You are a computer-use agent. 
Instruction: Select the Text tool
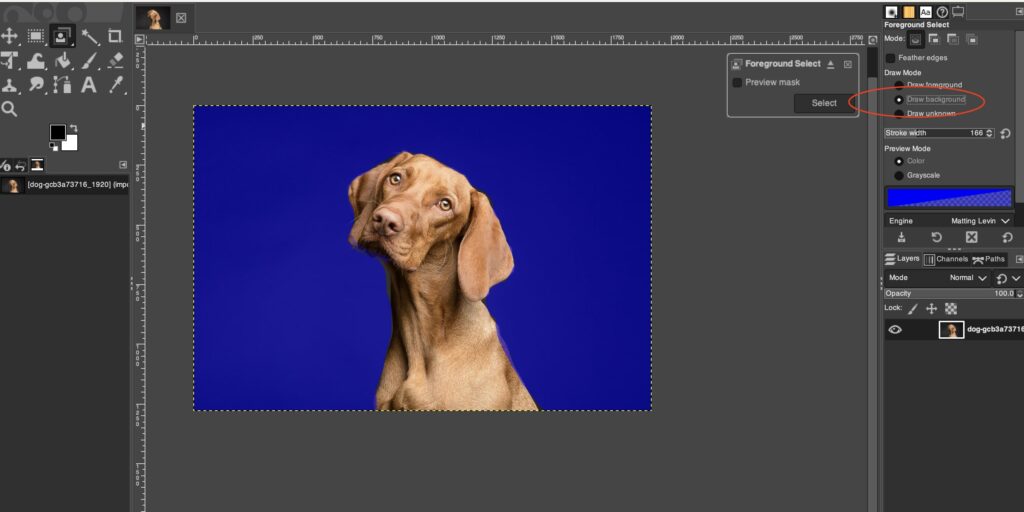[89, 85]
